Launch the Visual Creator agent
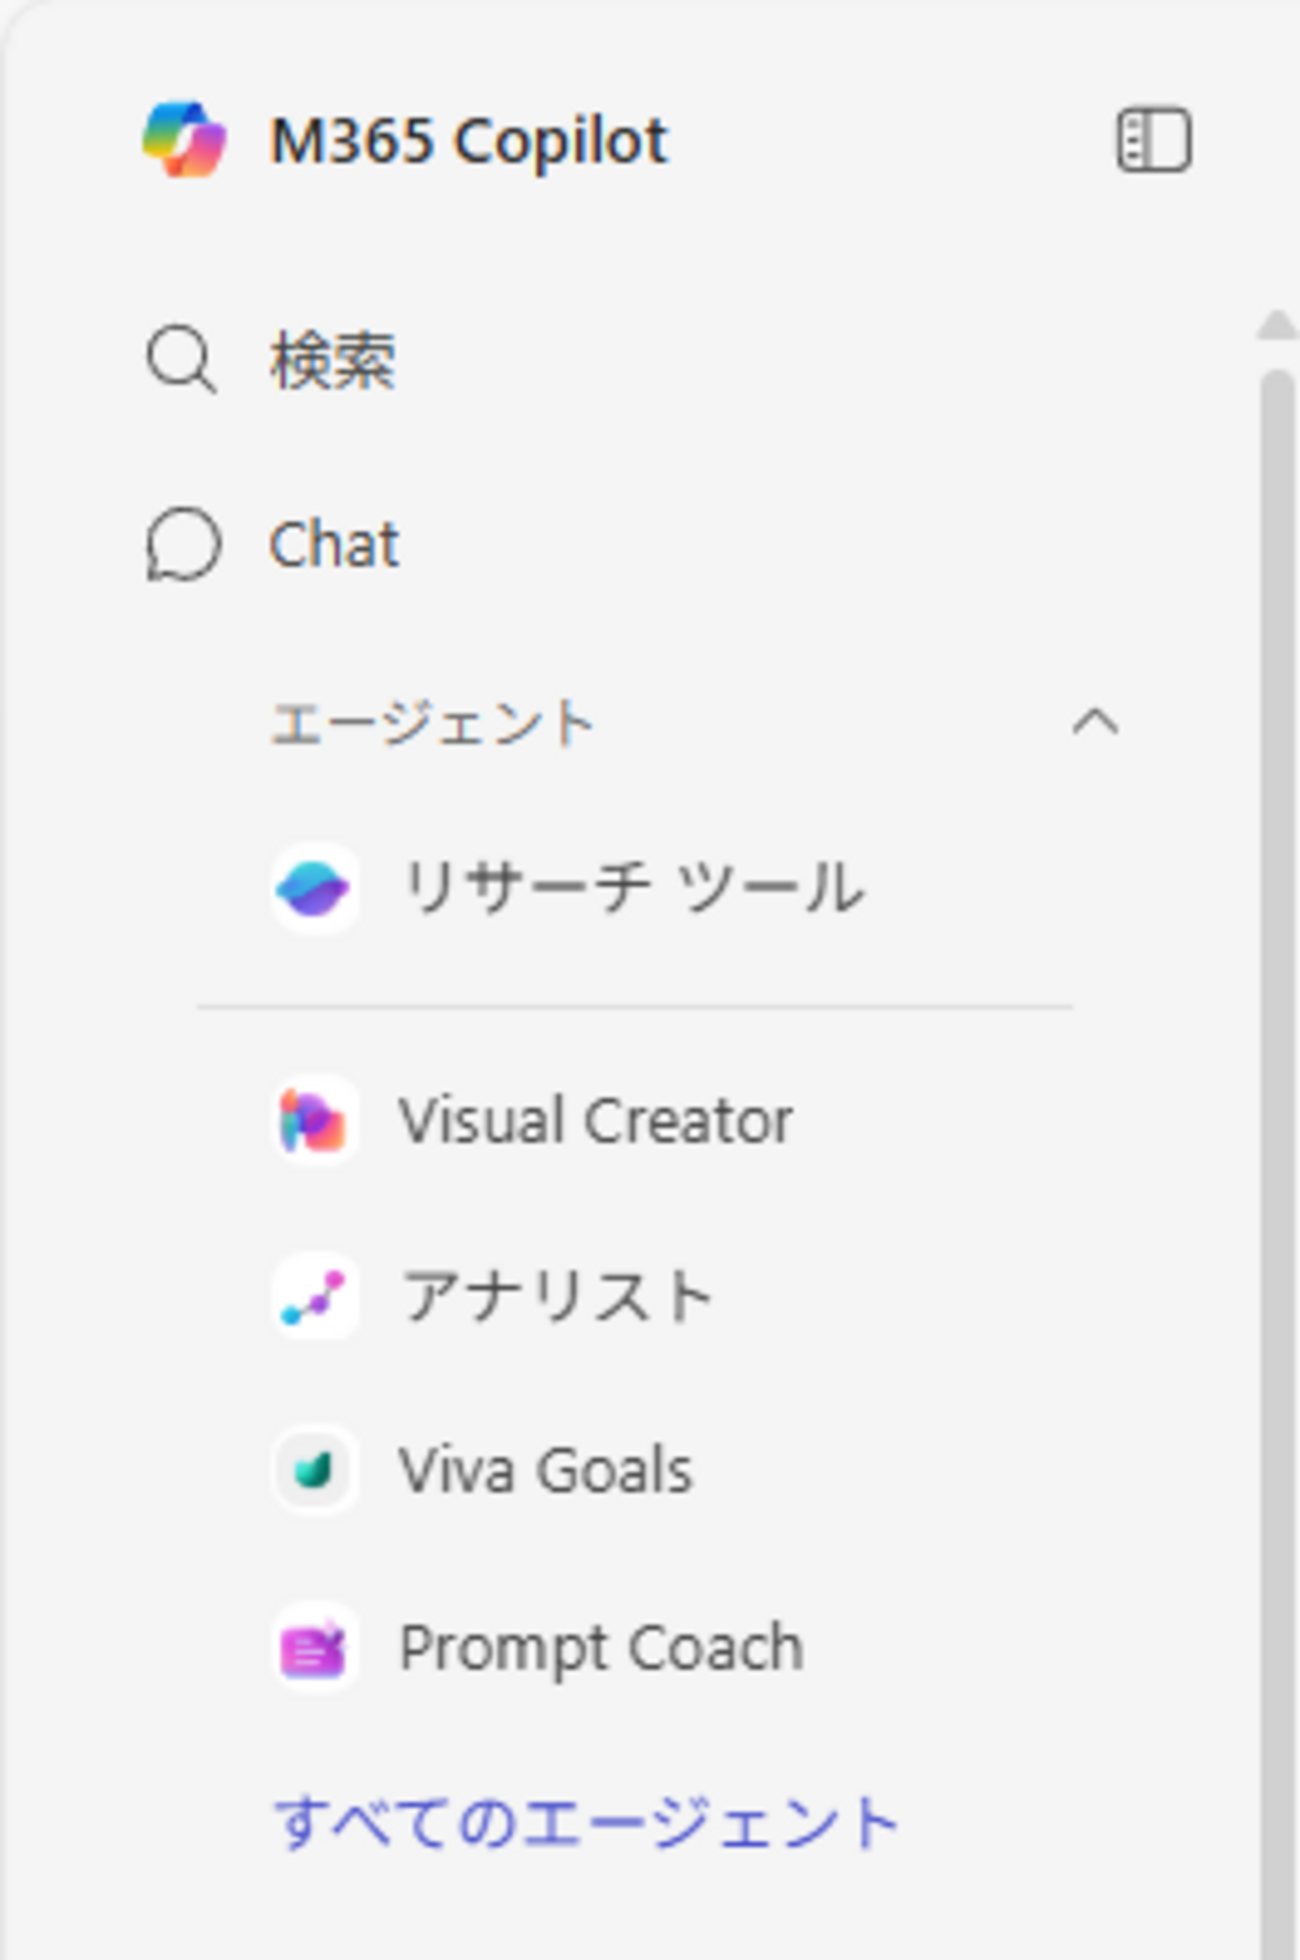 (x=596, y=1120)
